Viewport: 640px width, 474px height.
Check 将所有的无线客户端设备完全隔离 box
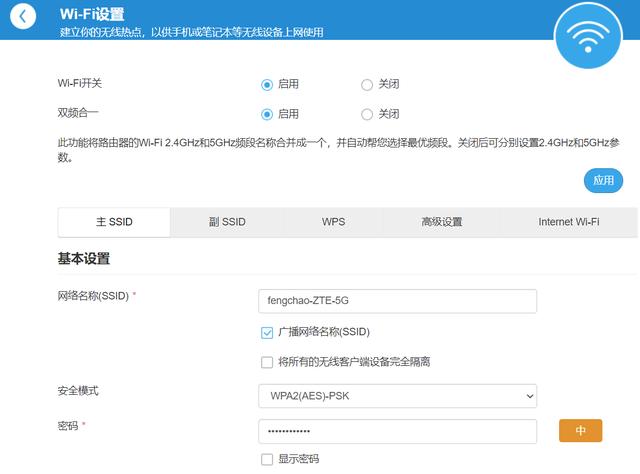(267, 362)
